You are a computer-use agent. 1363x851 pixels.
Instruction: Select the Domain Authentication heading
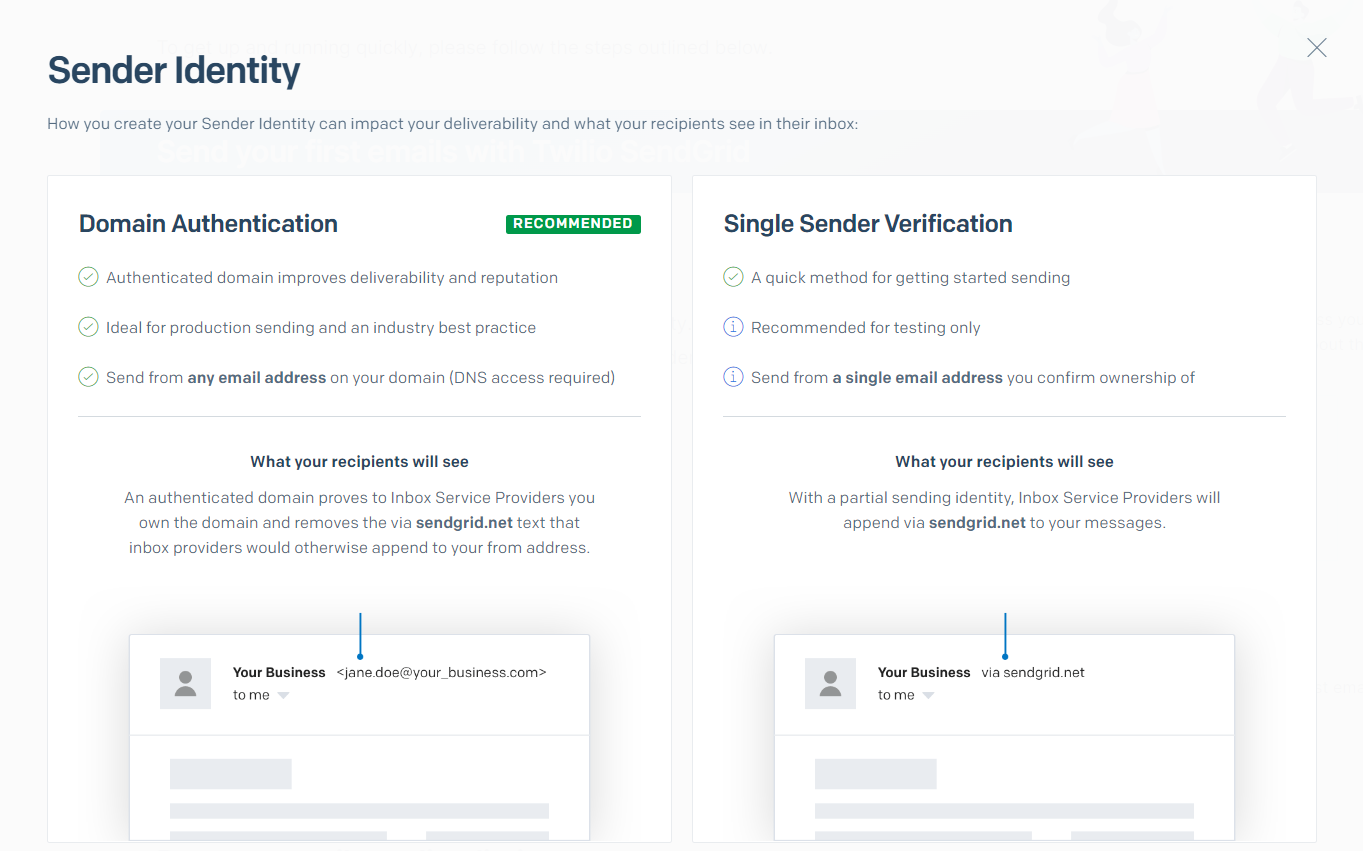pyautogui.click(x=208, y=224)
